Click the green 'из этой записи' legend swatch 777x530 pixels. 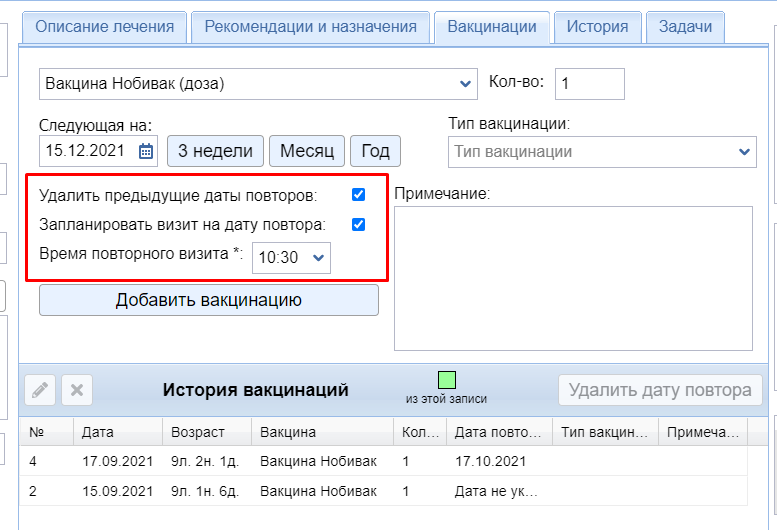[x=446, y=380]
